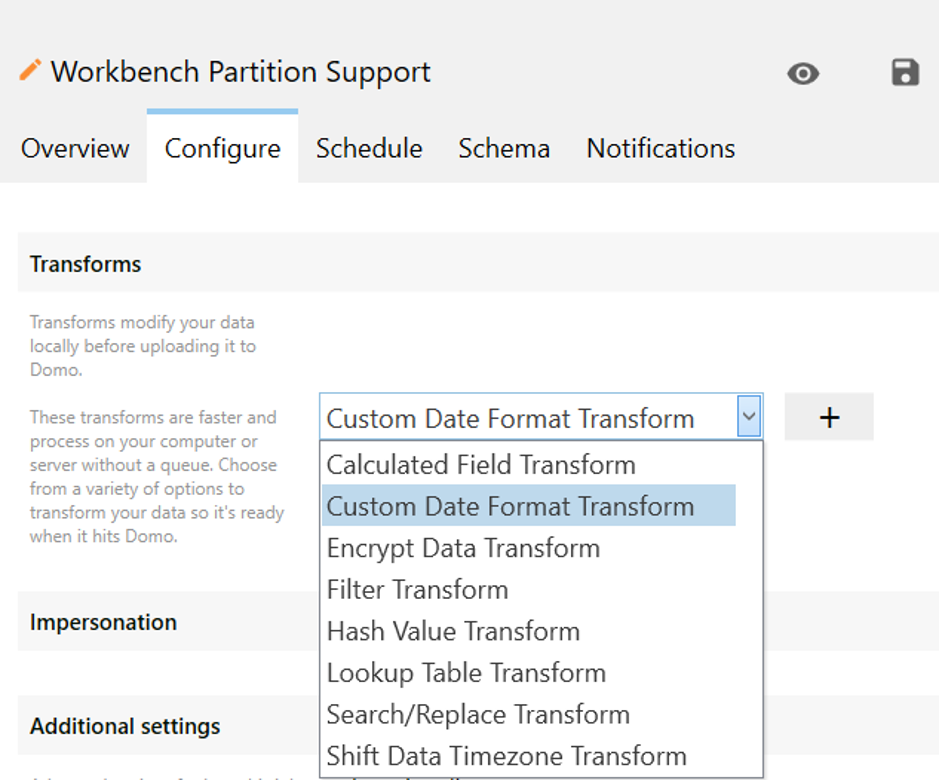
Task: Switch to the Overview tab
Action: (x=75, y=148)
